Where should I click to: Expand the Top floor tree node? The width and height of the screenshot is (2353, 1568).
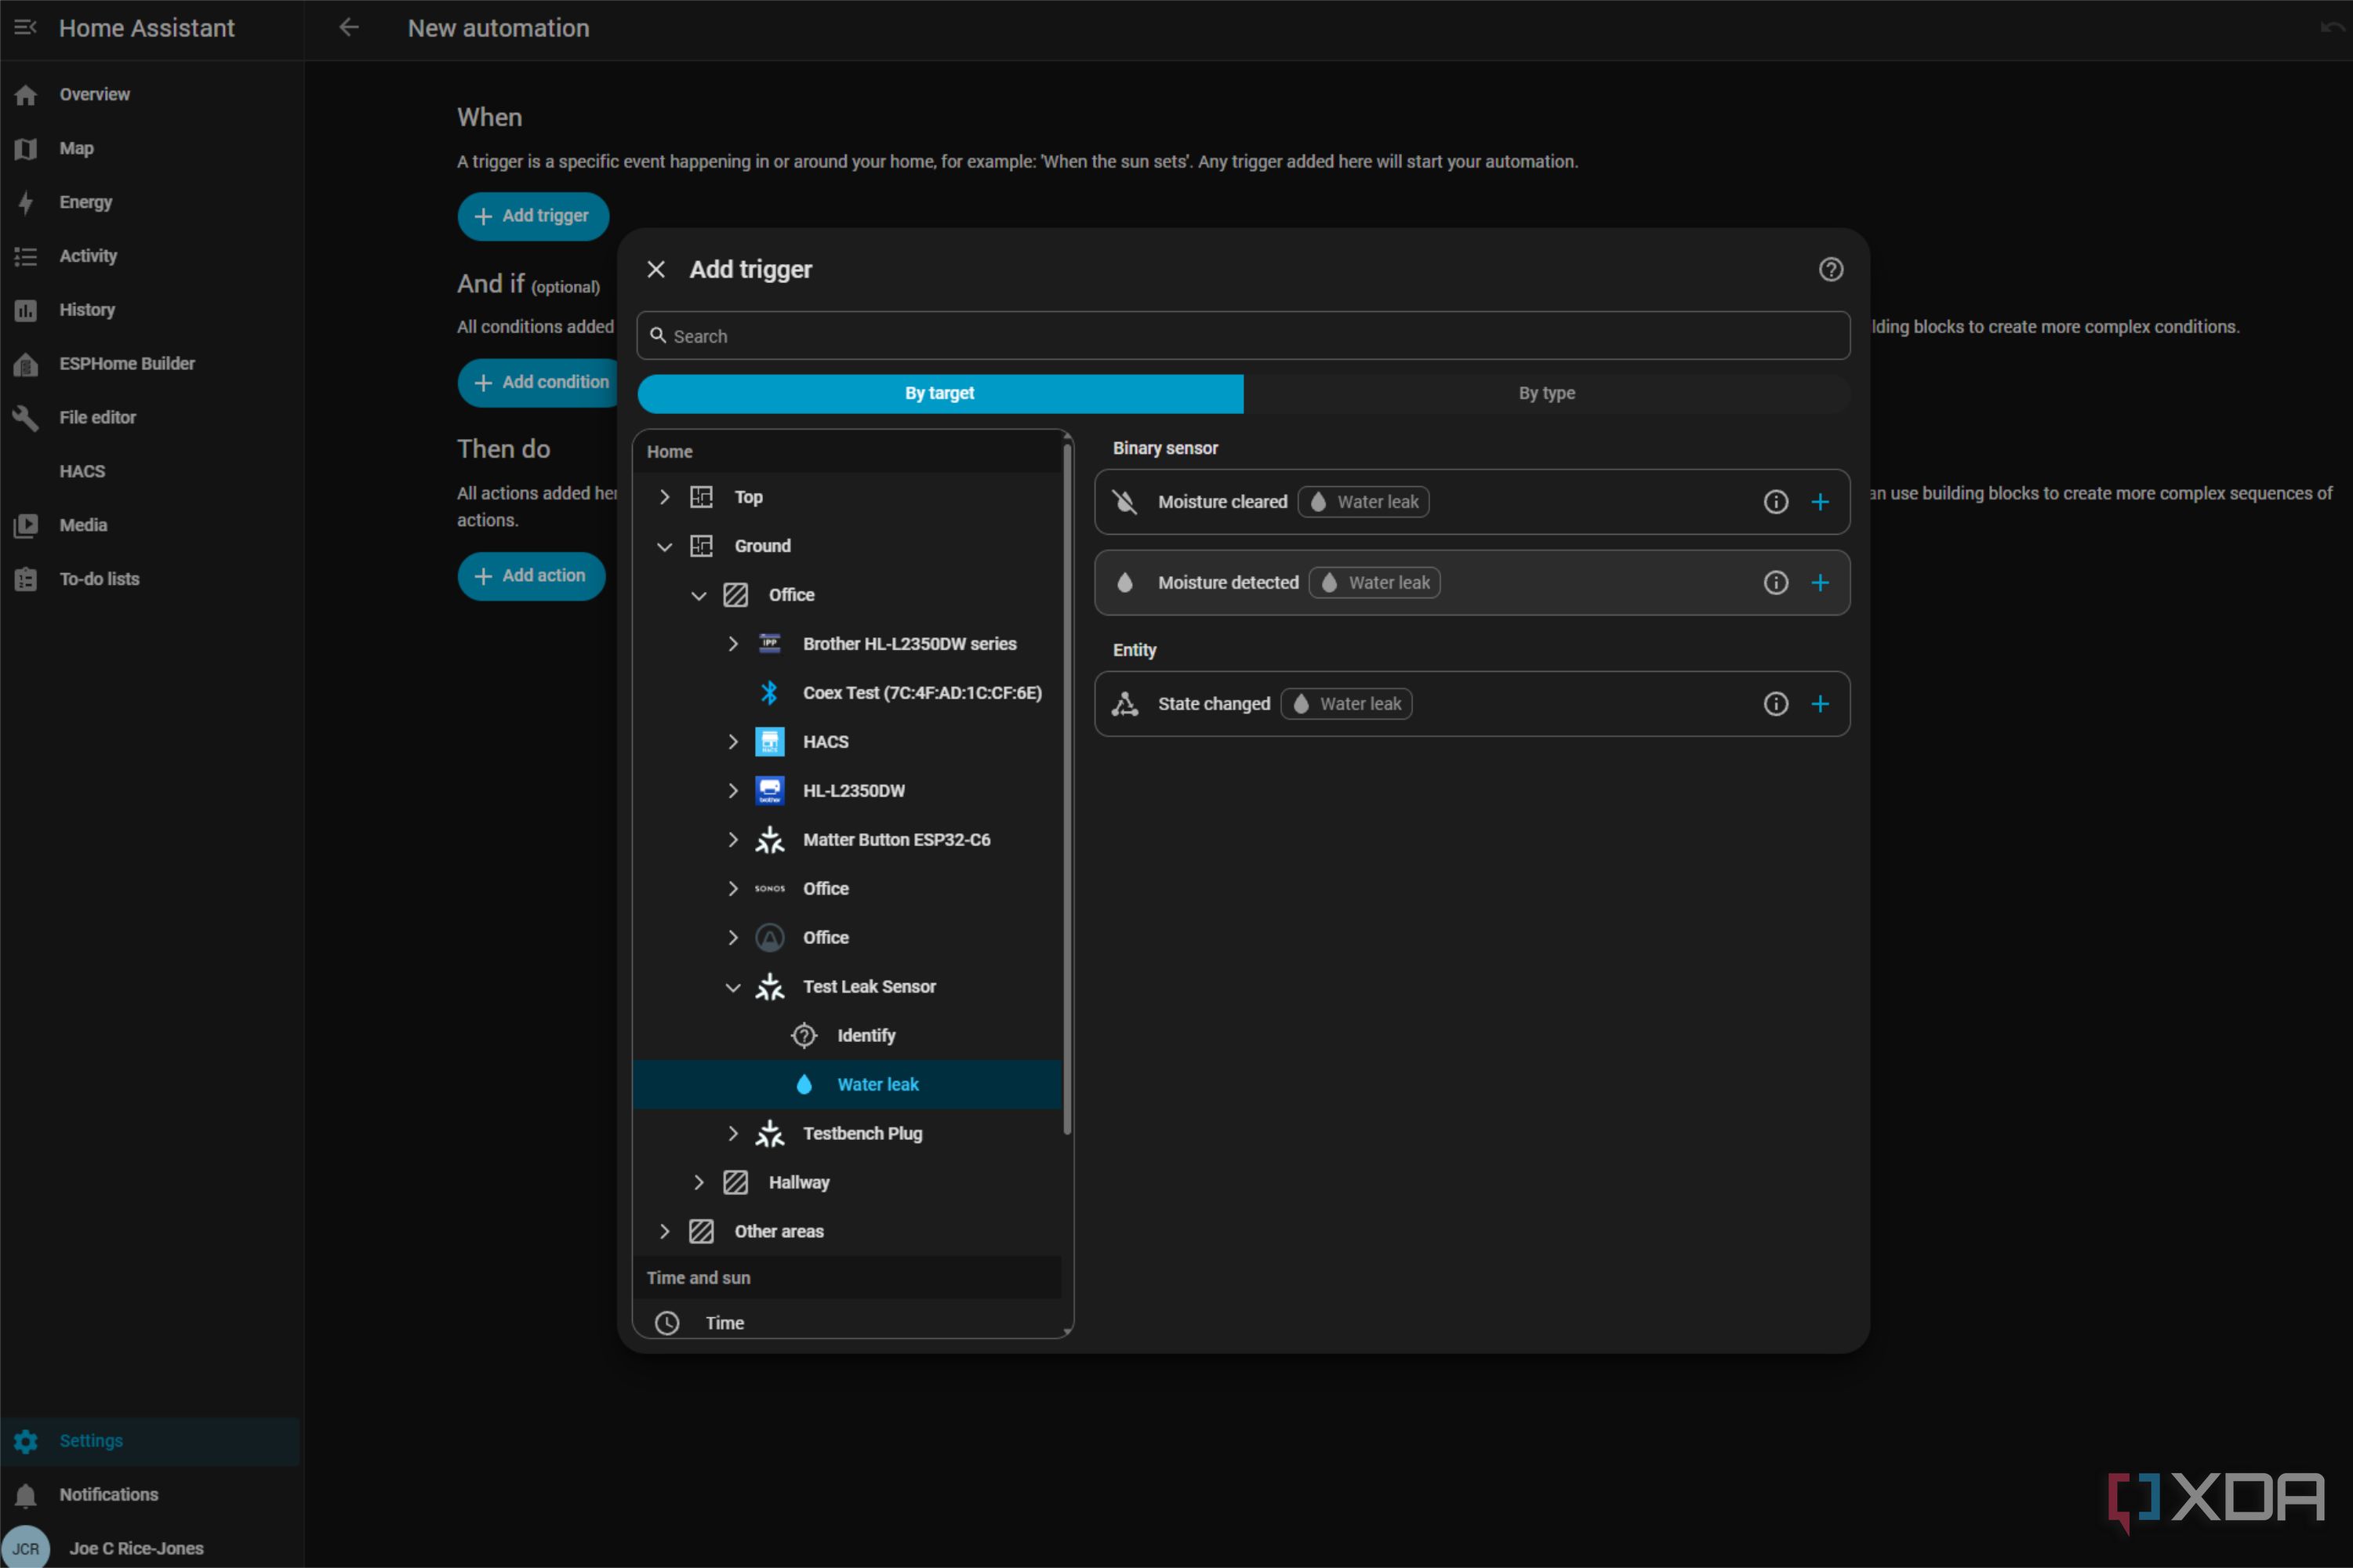click(664, 497)
